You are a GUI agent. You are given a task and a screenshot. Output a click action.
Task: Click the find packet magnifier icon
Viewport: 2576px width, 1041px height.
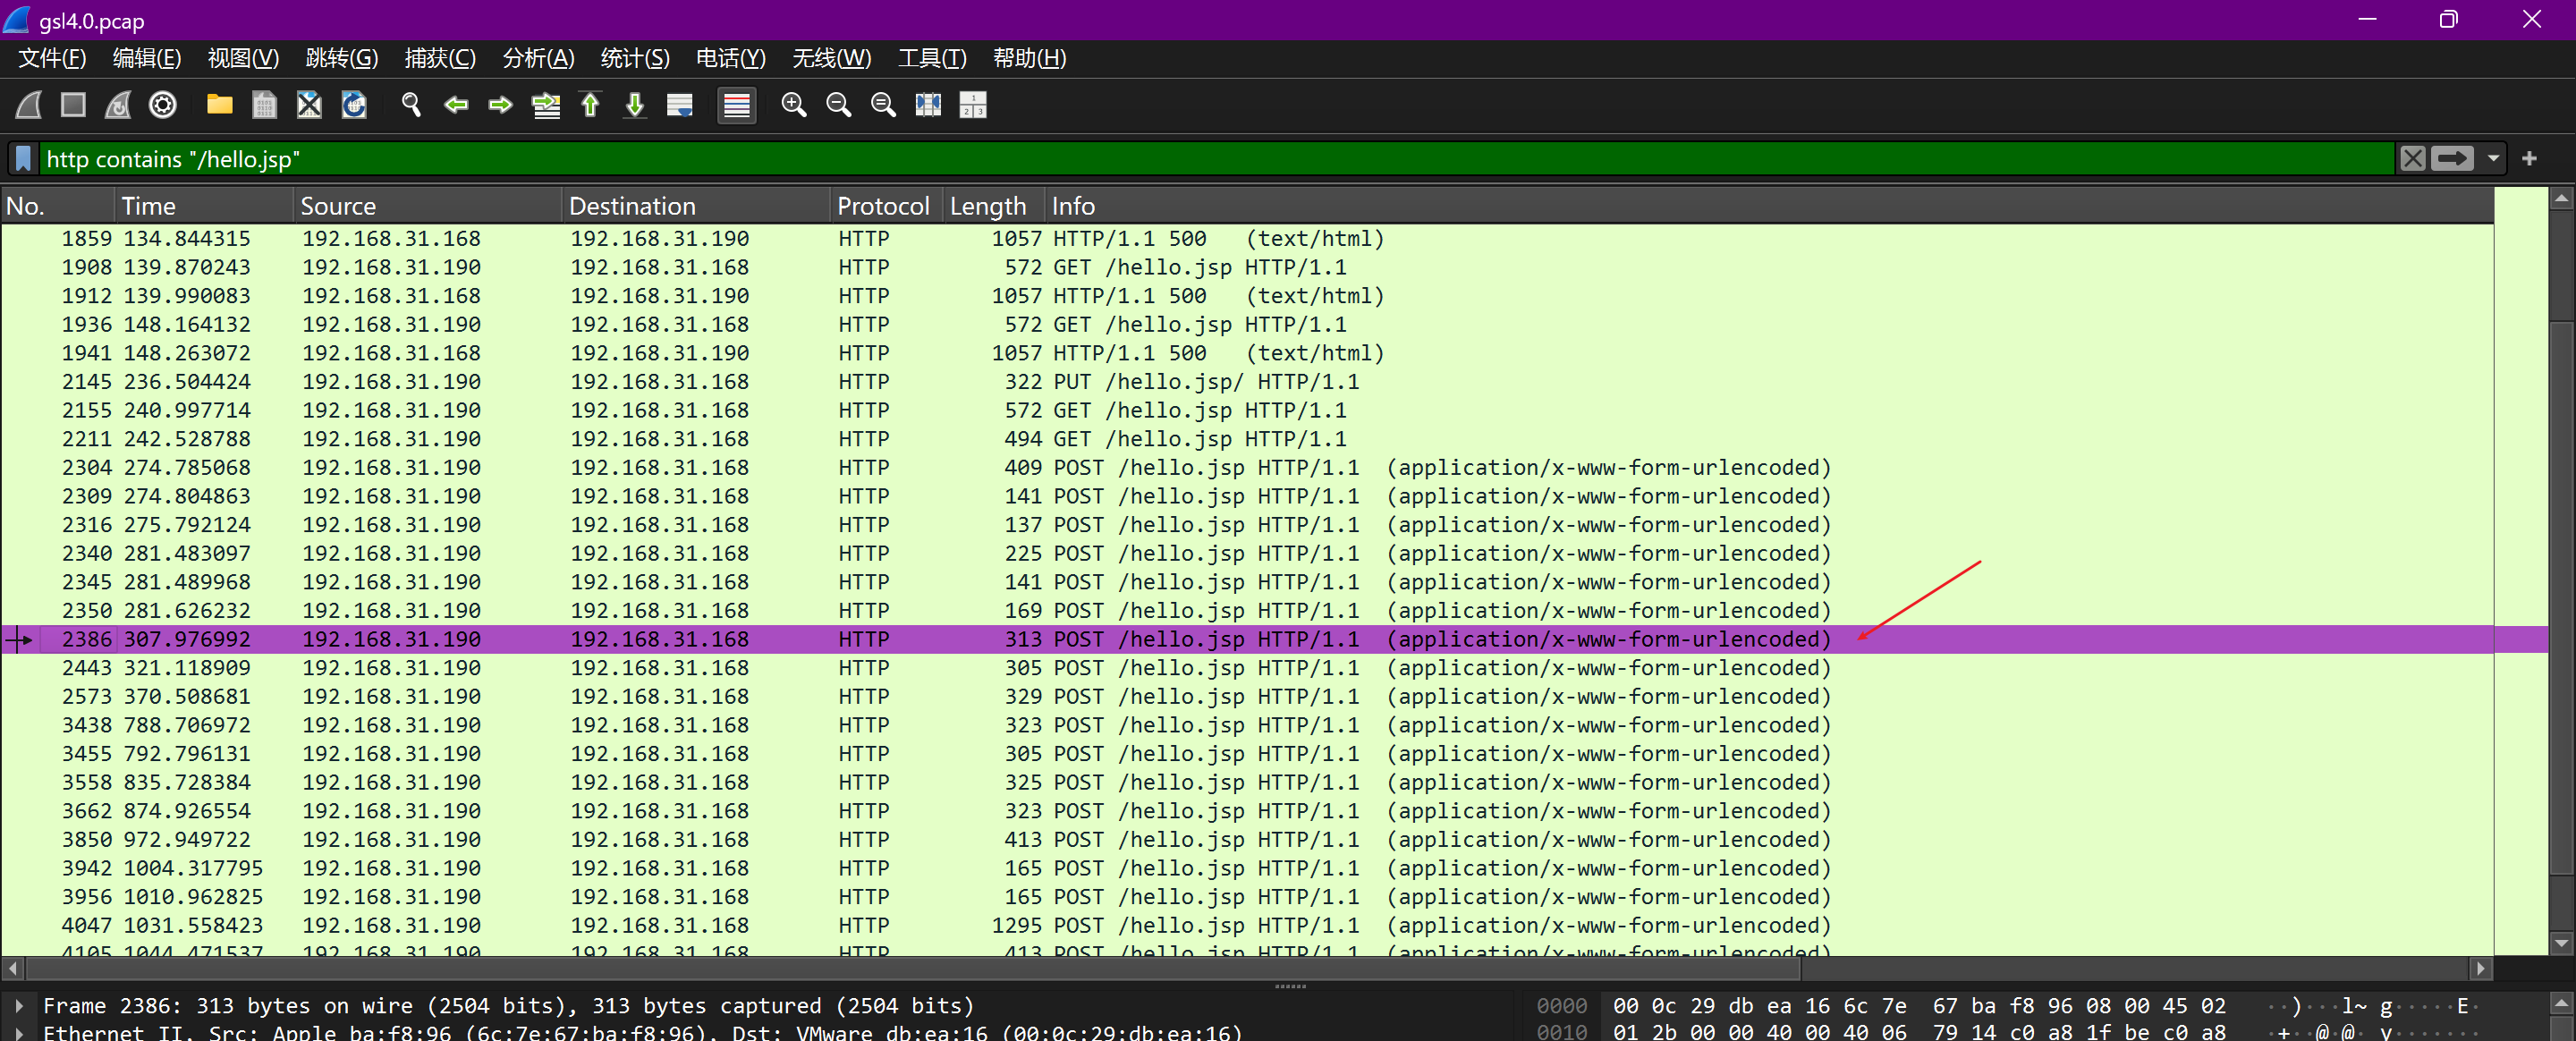pyautogui.click(x=411, y=105)
